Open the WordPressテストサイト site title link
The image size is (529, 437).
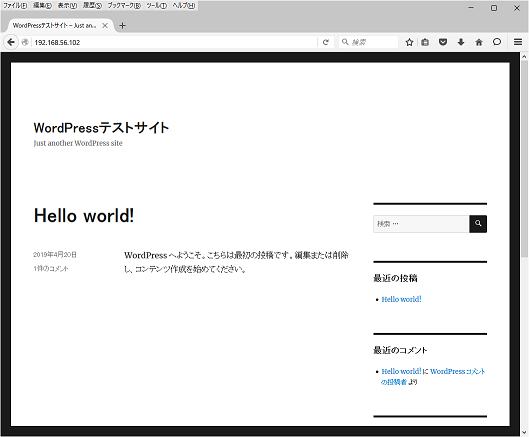[x=101, y=128]
